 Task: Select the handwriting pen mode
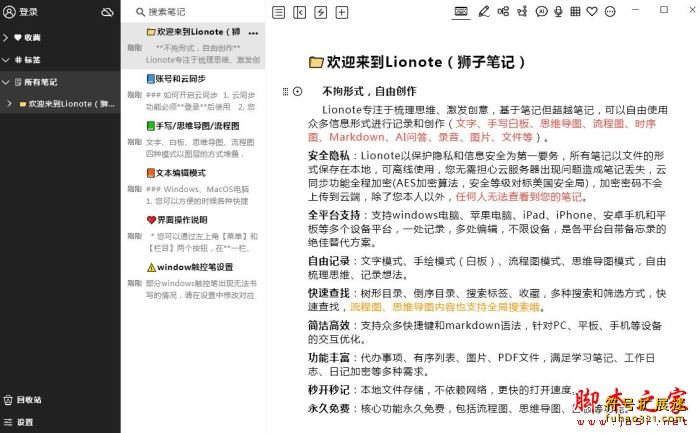coord(483,12)
